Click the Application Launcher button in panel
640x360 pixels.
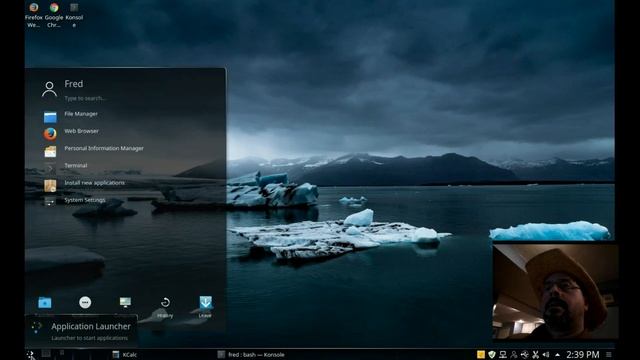[x=31, y=355]
